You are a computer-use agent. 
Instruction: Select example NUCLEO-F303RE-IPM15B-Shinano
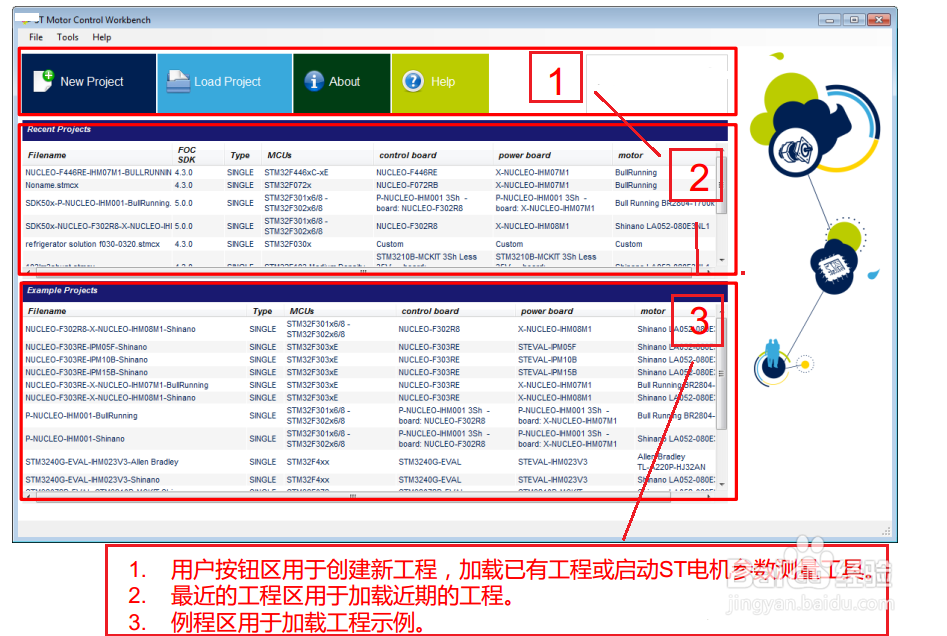[86, 373]
